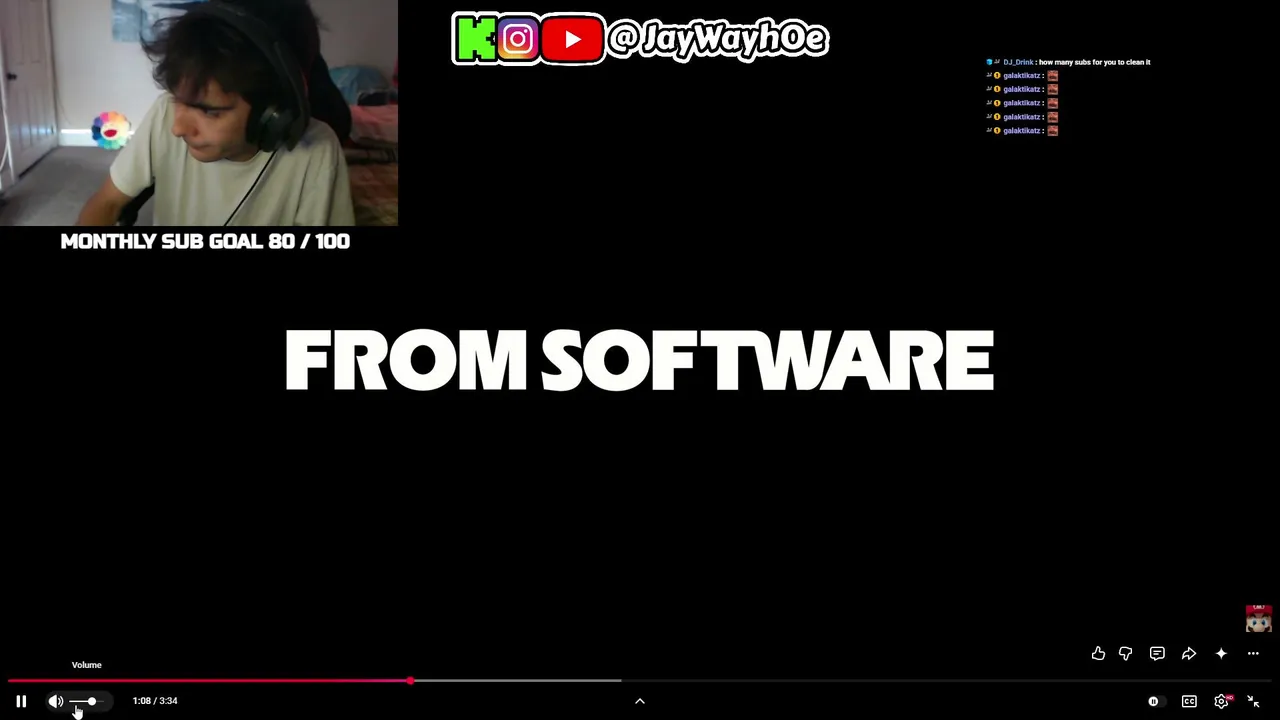Click DJ_Drink's chat message about subs
Viewport: 1280px width, 720px height.
click(1068, 62)
